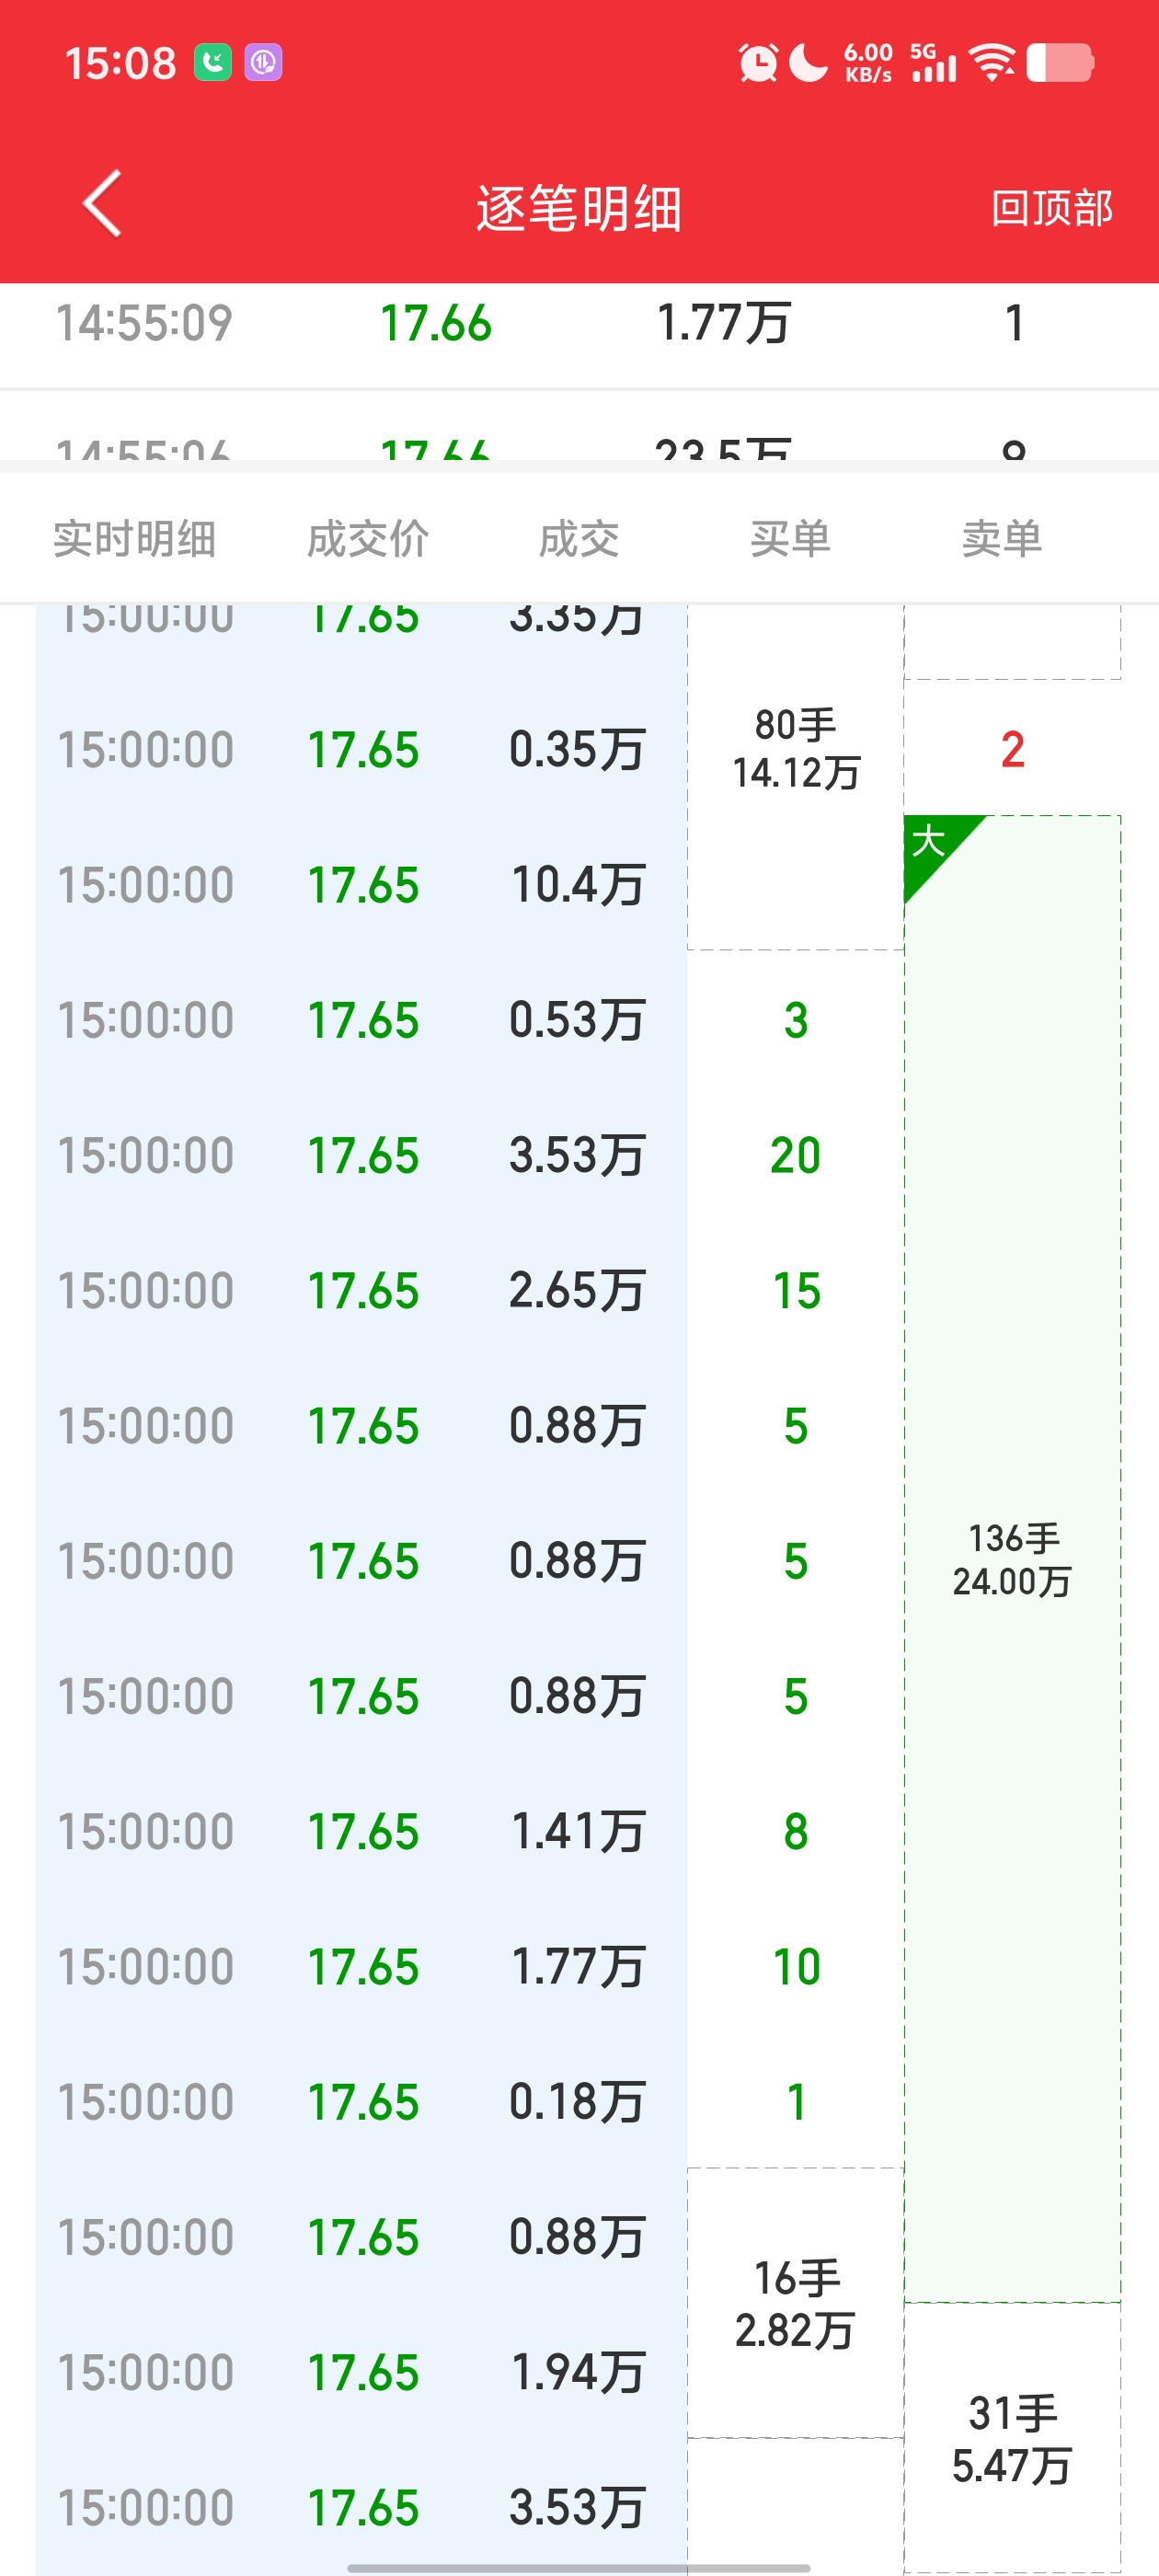Tap the purple app notification icon
This screenshot has height=2576, width=1159.
tap(263, 62)
